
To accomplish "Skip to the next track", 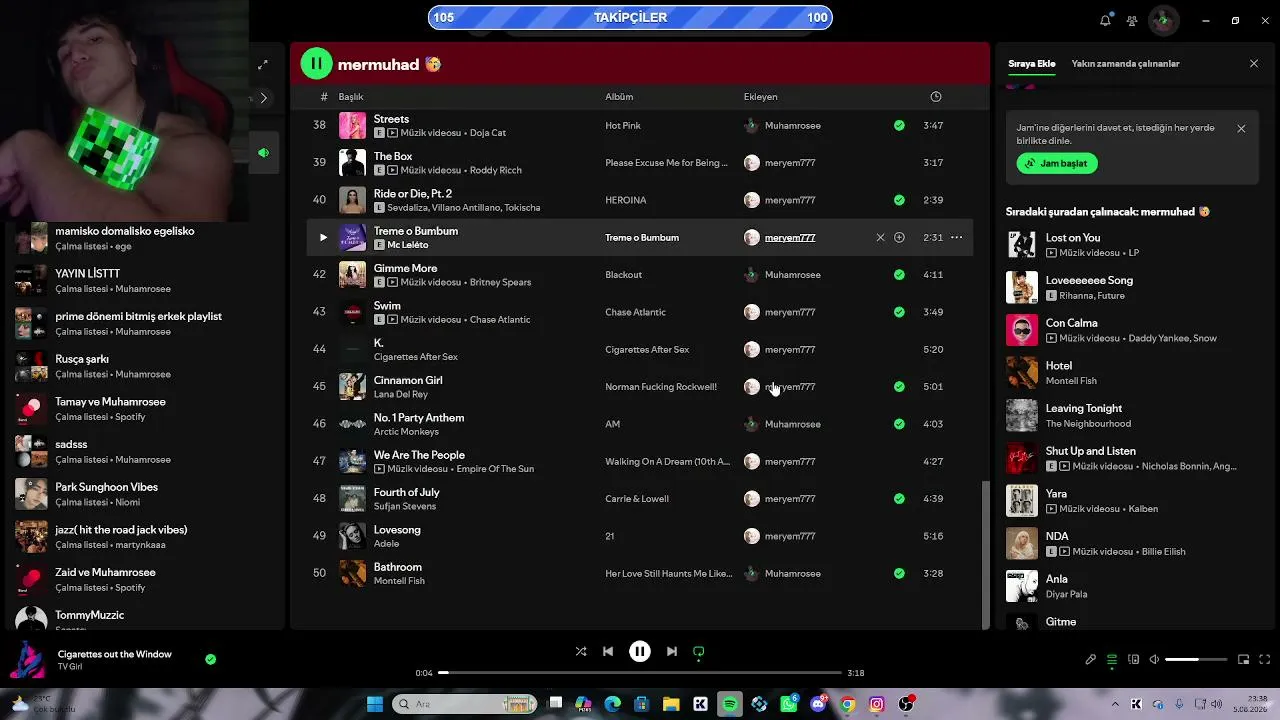I will 672,651.
